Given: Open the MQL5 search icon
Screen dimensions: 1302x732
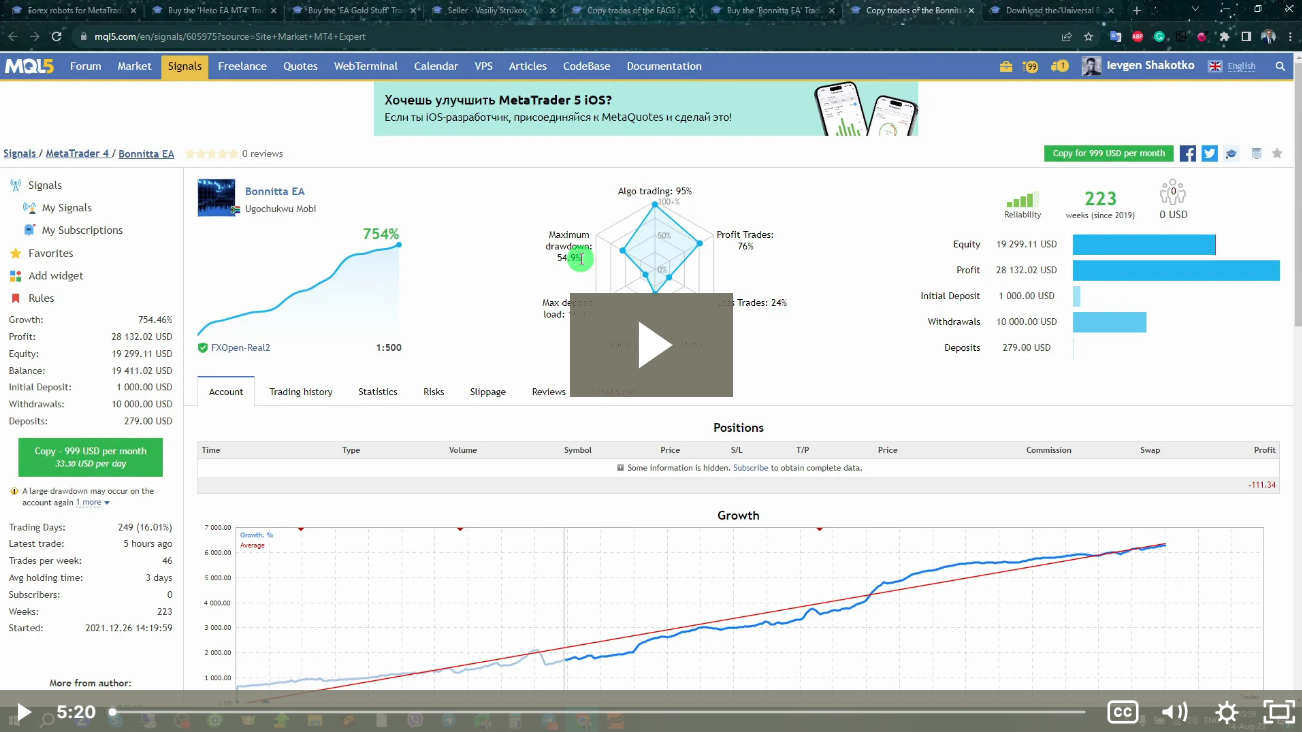Looking at the screenshot, I should [x=1280, y=66].
